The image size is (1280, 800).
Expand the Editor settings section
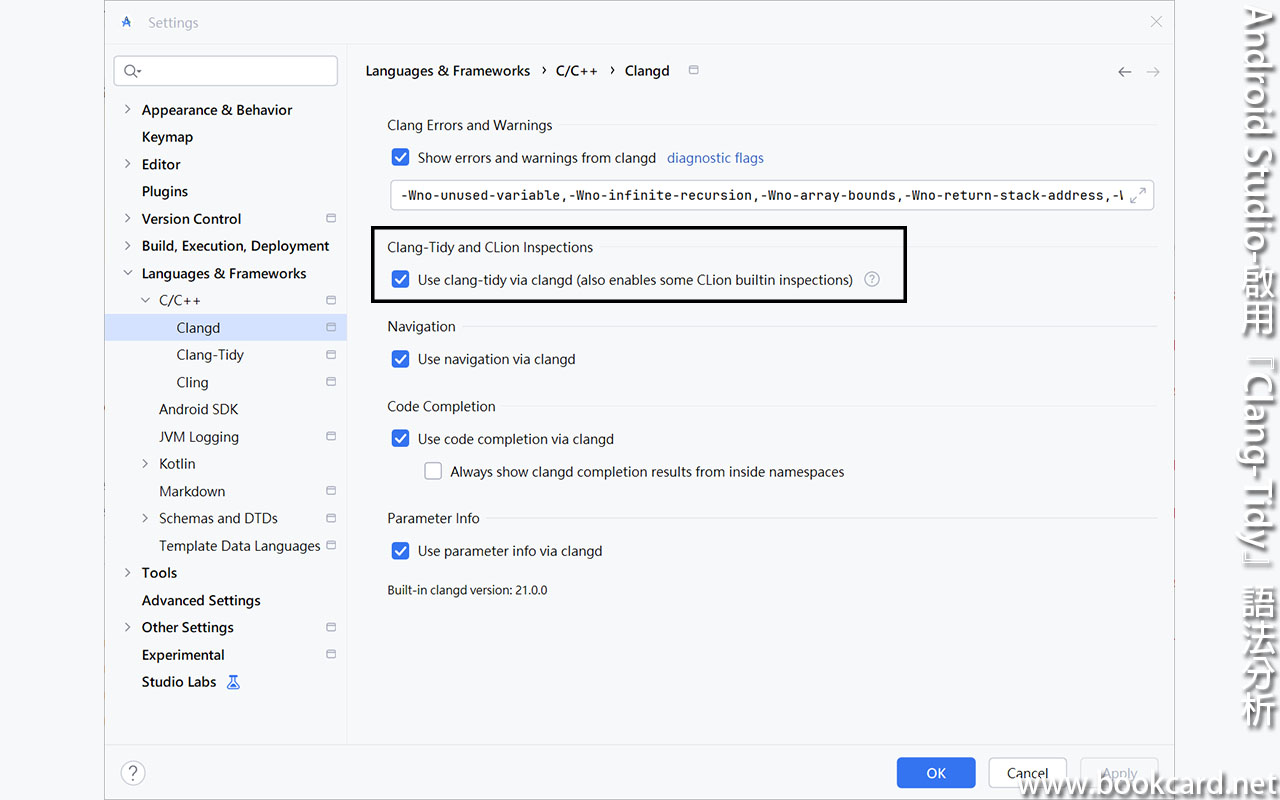pyautogui.click(x=127, y=164)
